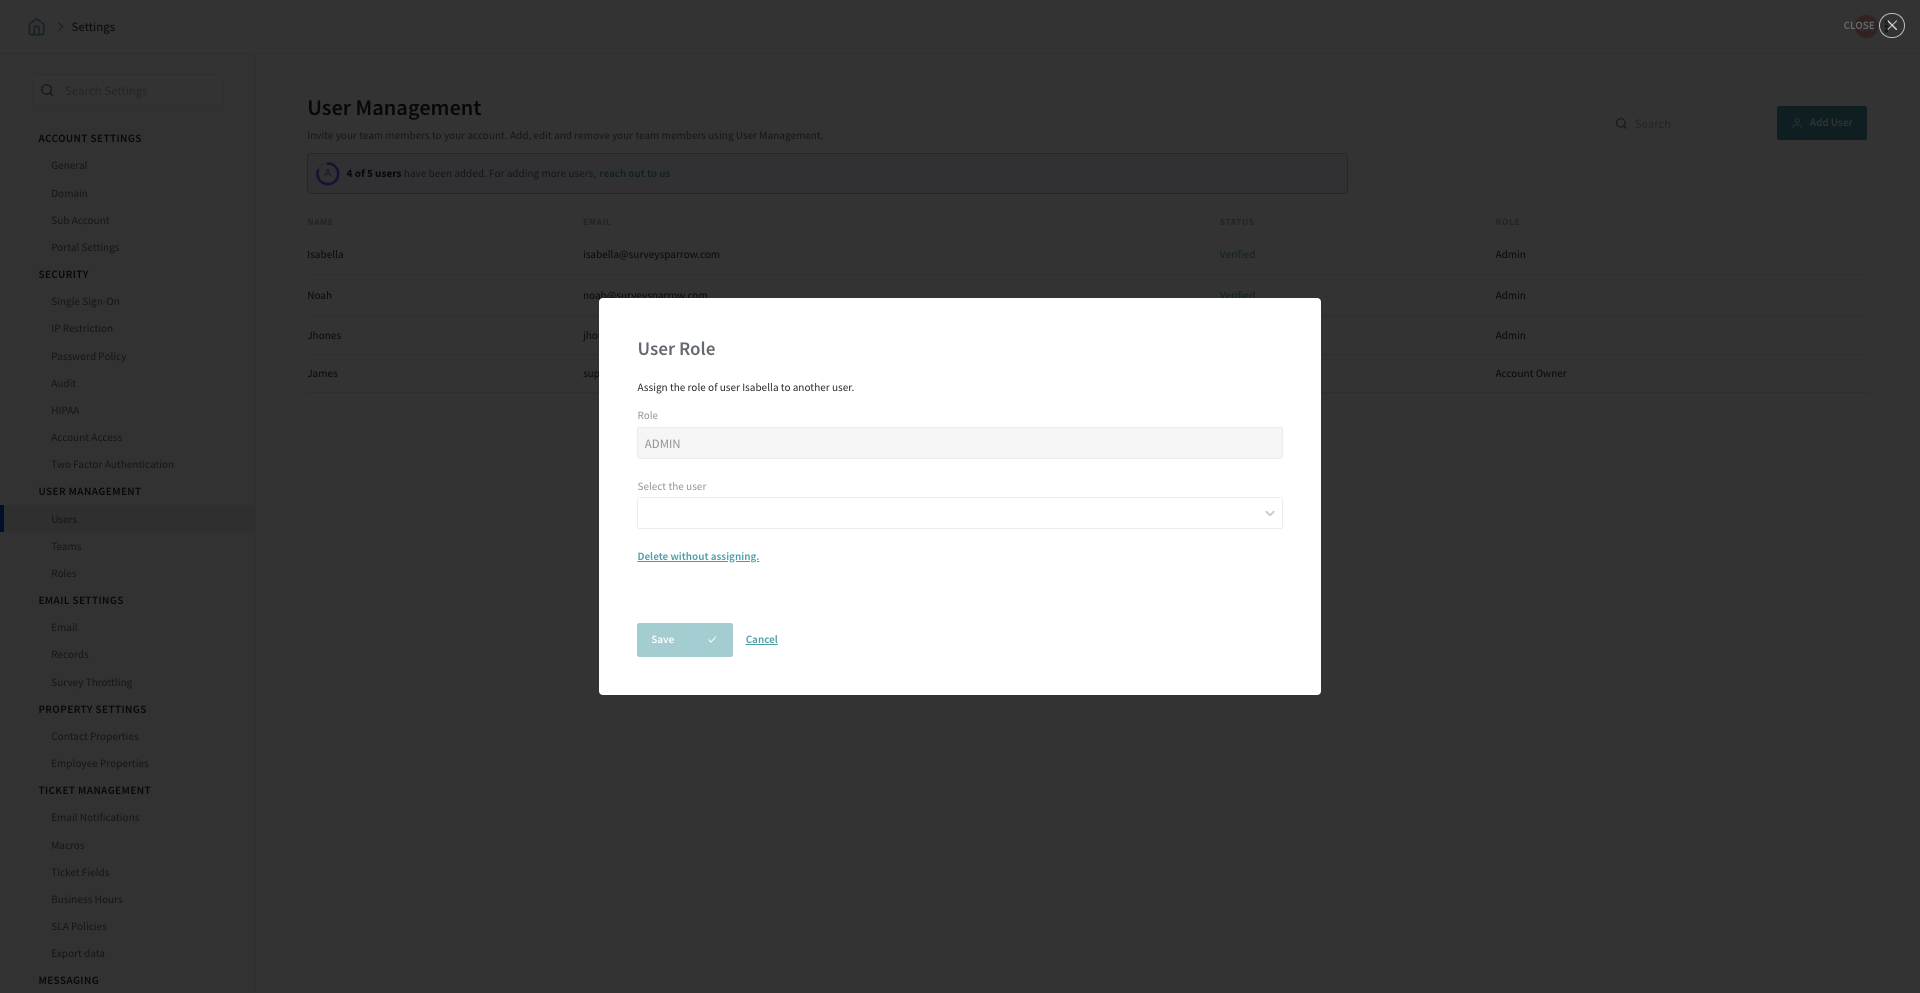Open Roles settings in sidebar
This screenshot has width=1920, height=993.
(x=64, y=574)
